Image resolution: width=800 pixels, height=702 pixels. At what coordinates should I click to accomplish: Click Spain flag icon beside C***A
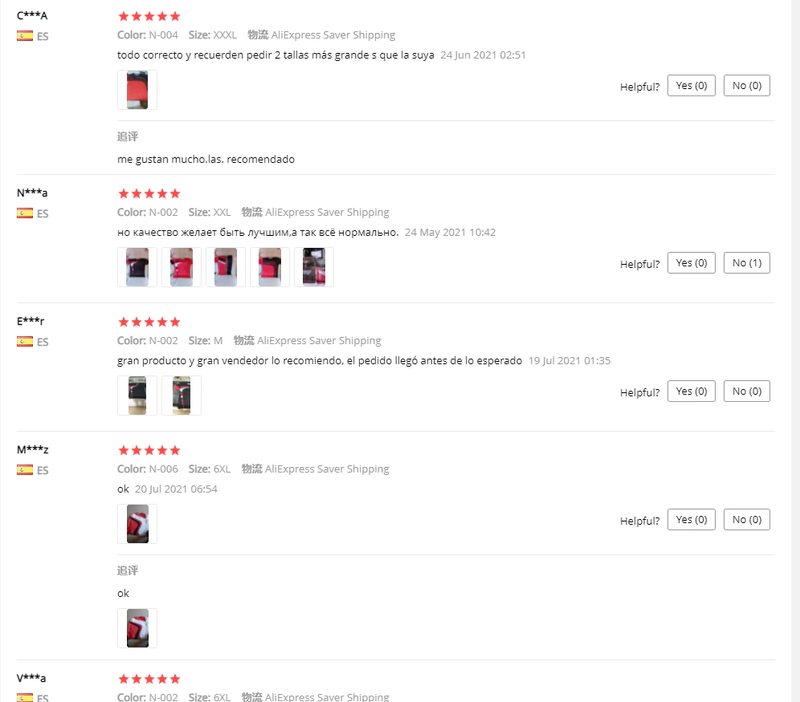point(25,35)
